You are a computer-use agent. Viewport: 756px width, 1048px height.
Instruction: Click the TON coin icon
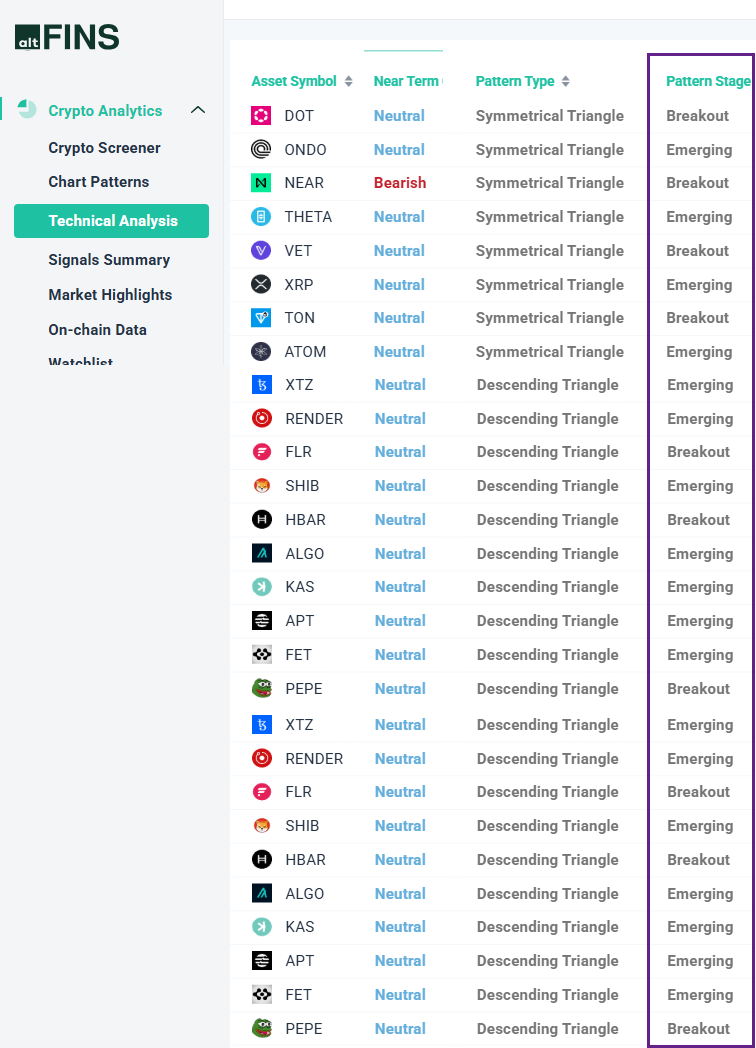[x=261, y=317]
